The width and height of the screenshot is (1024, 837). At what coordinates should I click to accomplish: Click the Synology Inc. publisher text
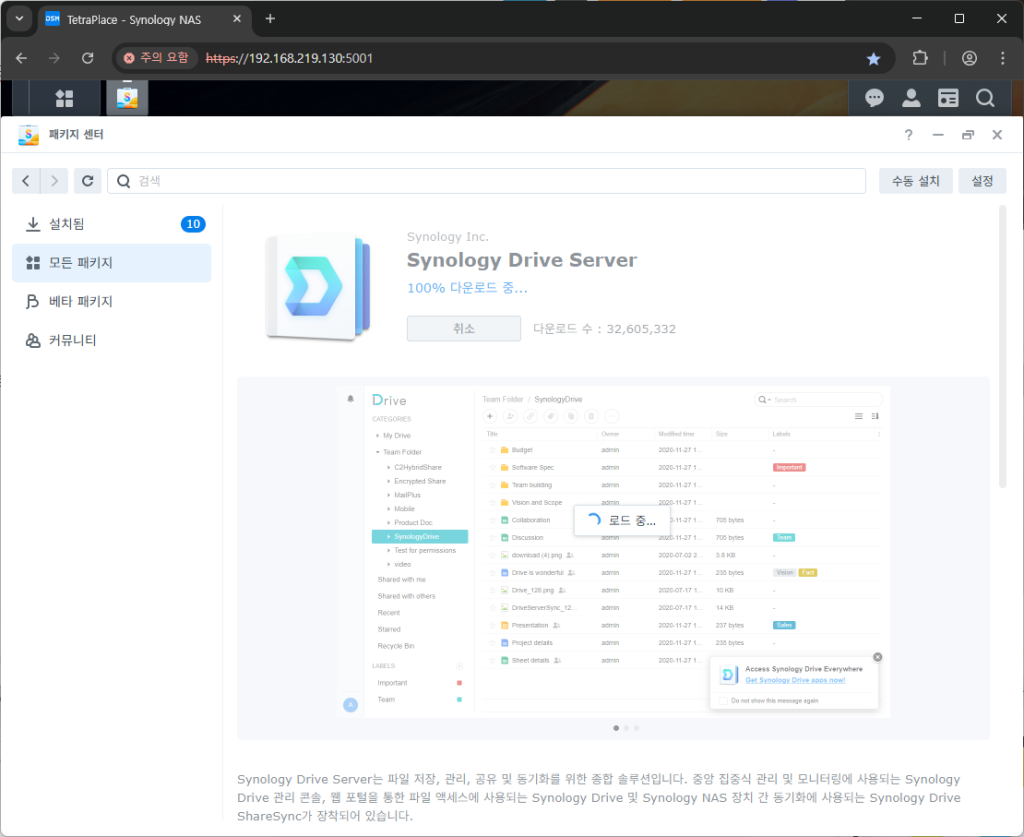(448, 236)
